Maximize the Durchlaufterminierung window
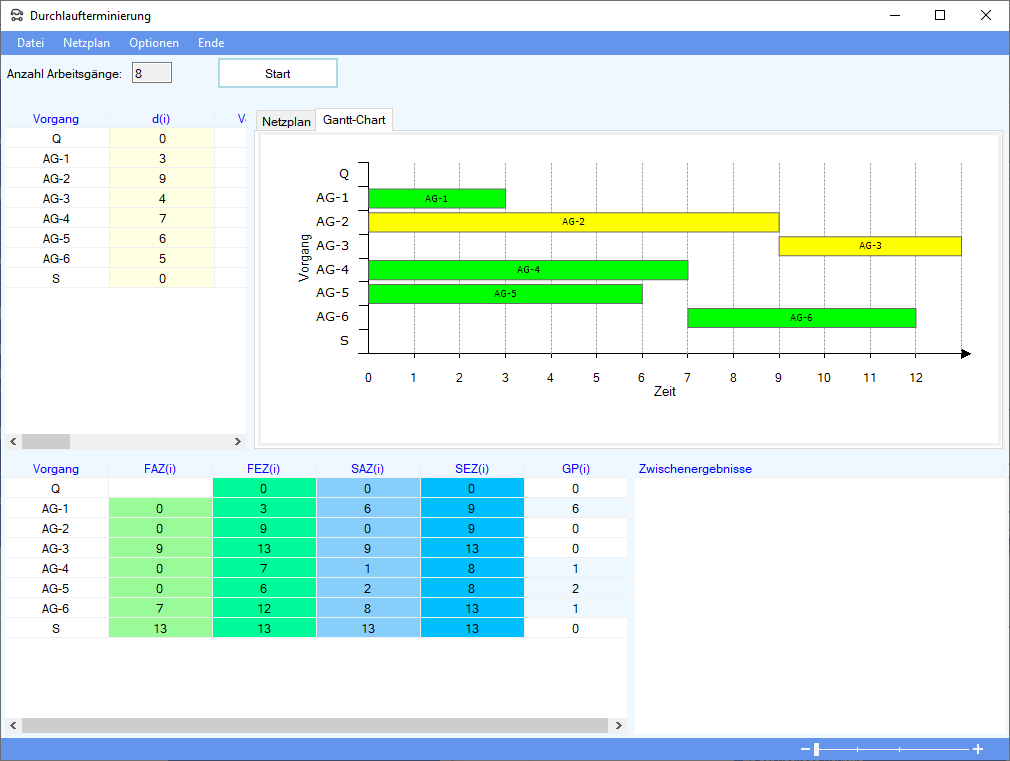1010x761 pixels. pos(939,16)
